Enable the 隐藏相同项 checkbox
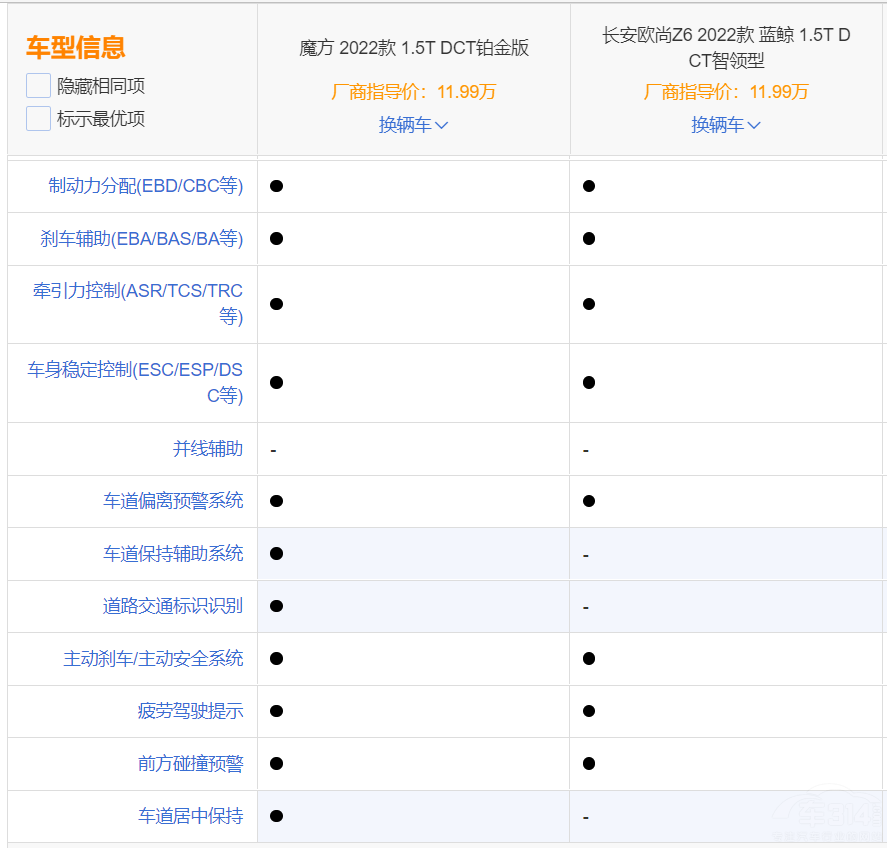The width and height of the screenshot is (887, 848). [38, 85]
